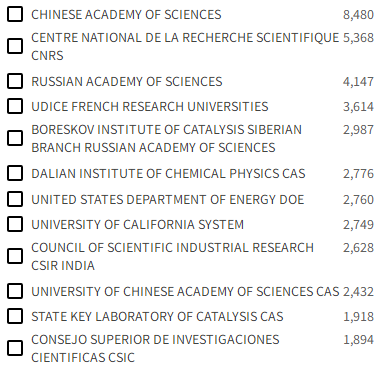The width and height of the screenshot is (383, 370).
Task: Select the Consejo Superior de Investigaciones Cientificas checkbox
Action: (15, 348)
